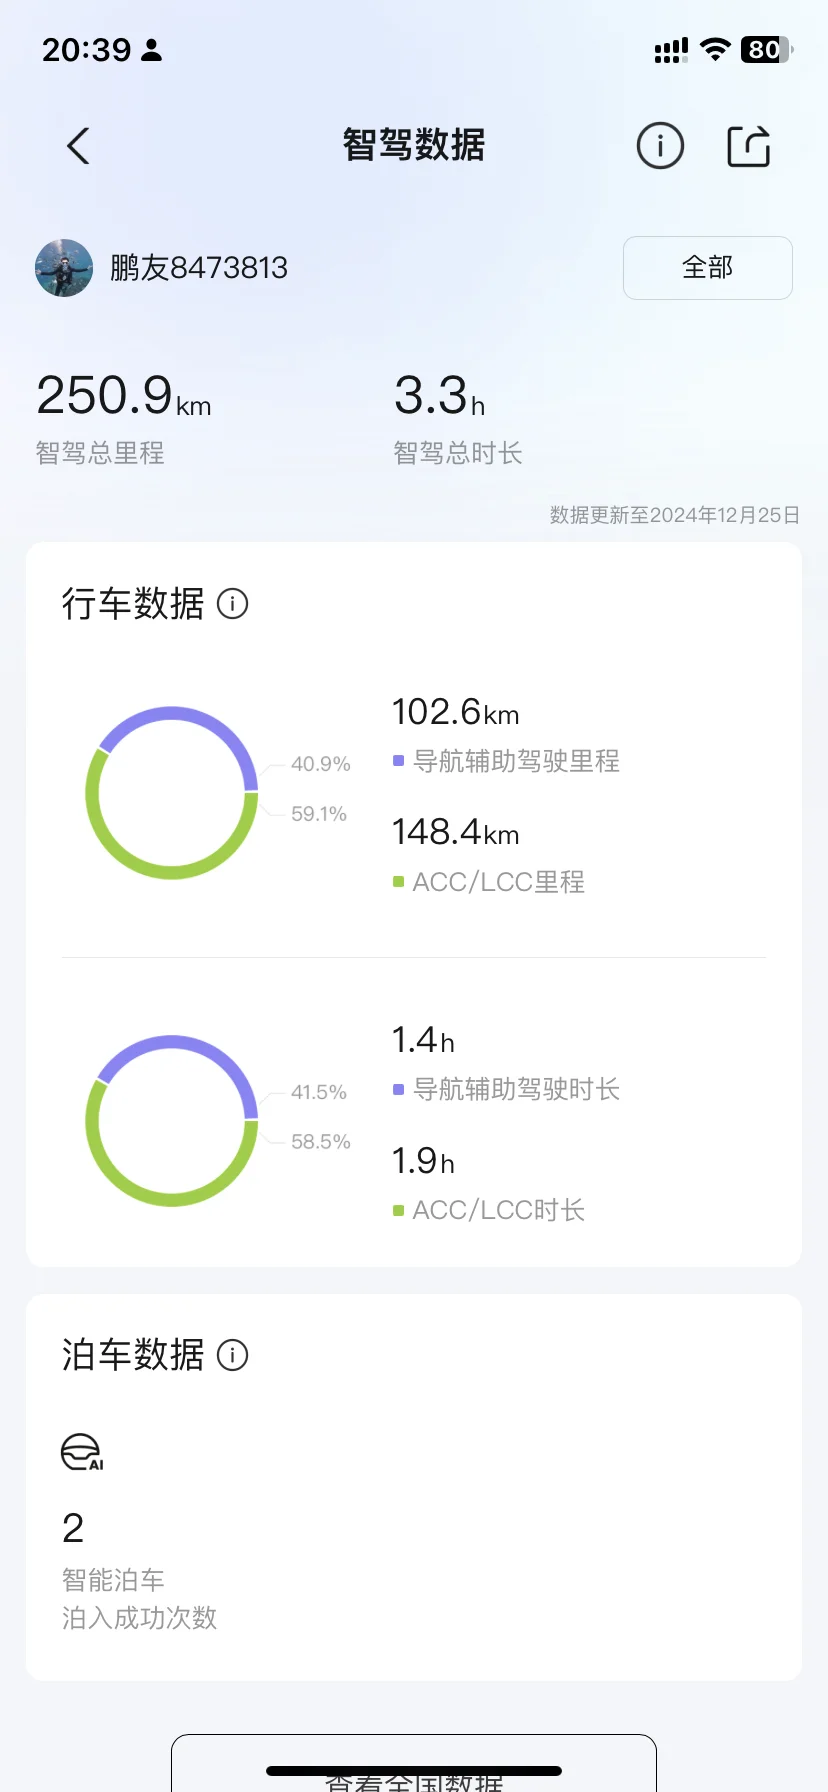Tap the duration donut chart

pyautogui.click(x=172, y=1121)
